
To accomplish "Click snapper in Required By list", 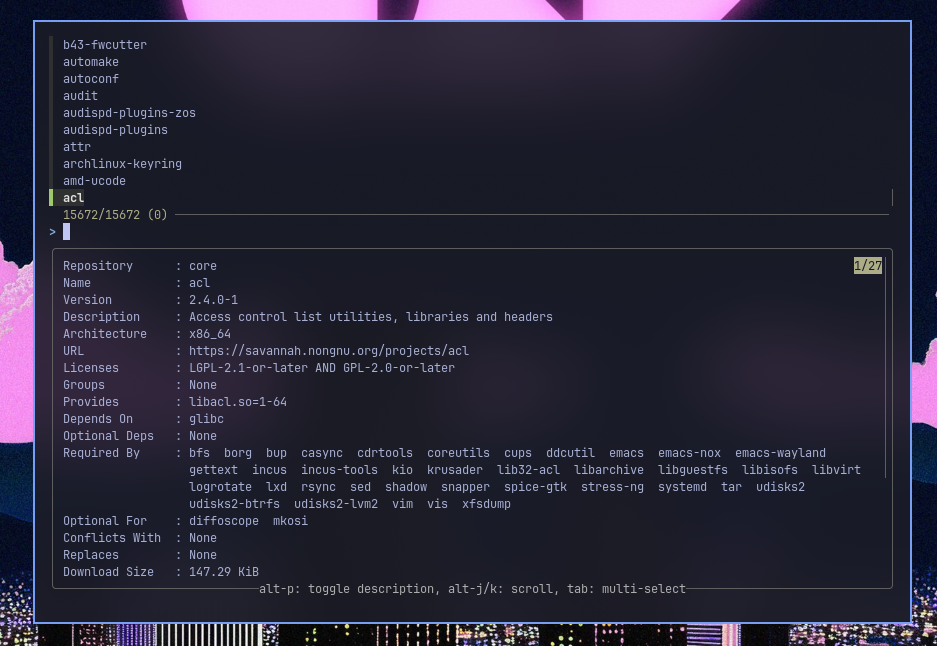I will click(466, 487).
